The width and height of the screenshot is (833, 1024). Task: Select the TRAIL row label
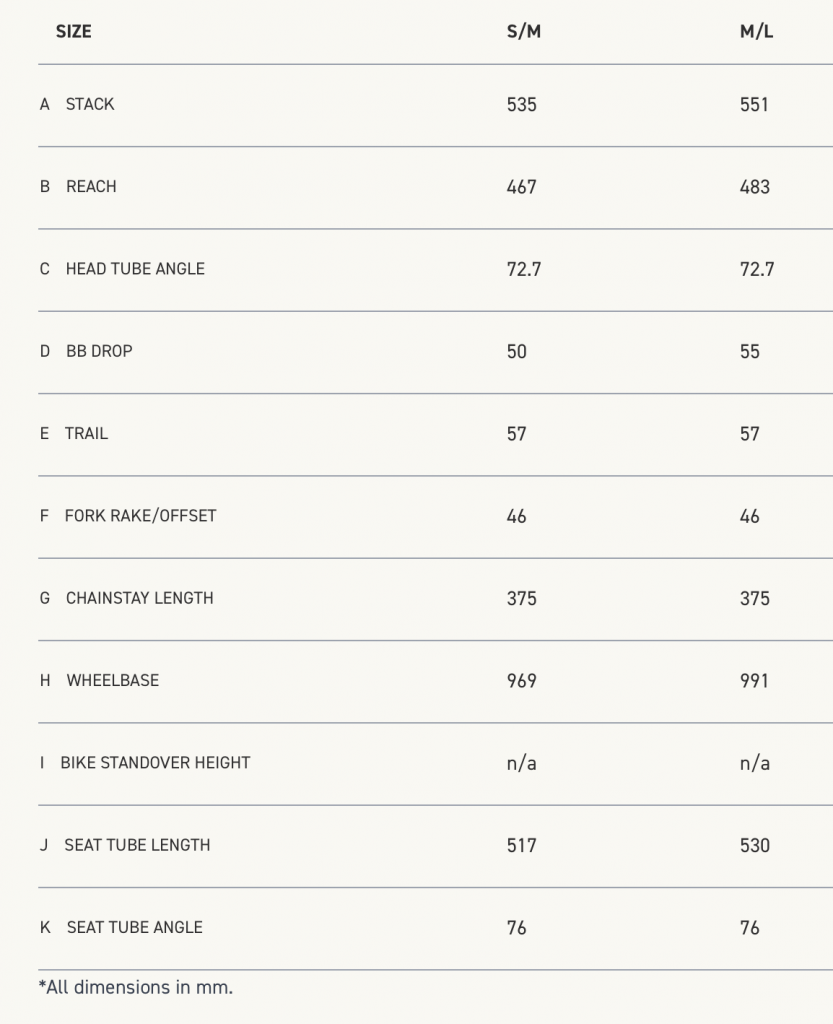pos(86,434)
